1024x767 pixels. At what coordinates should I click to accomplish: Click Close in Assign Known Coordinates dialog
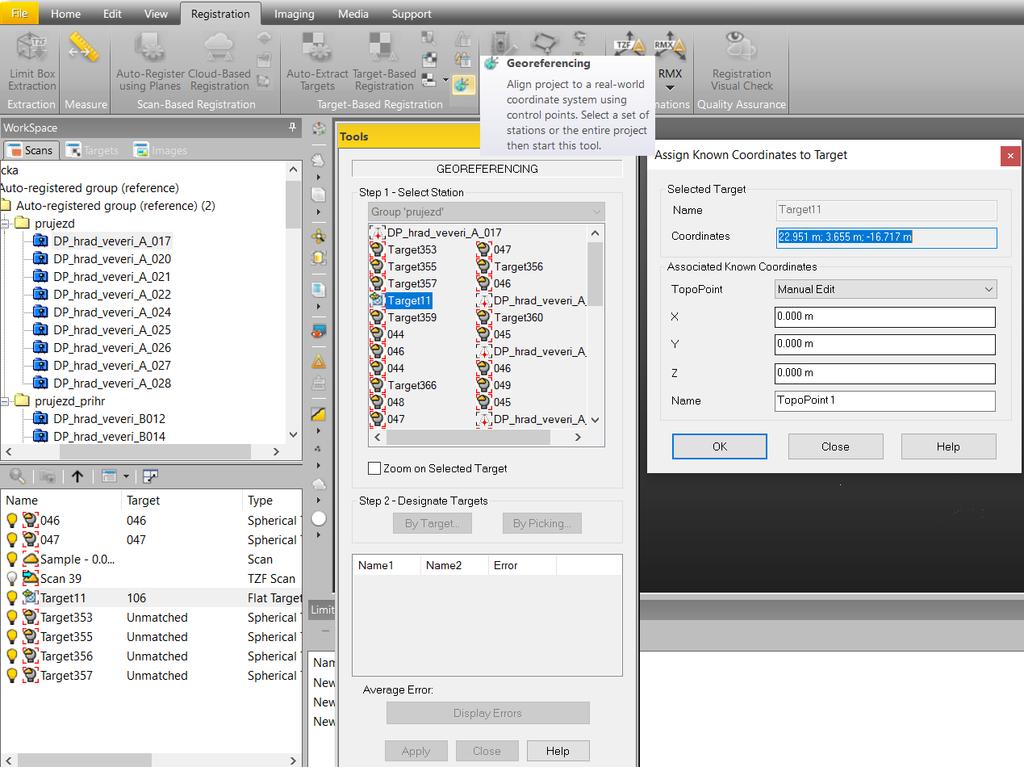(835, 446)
